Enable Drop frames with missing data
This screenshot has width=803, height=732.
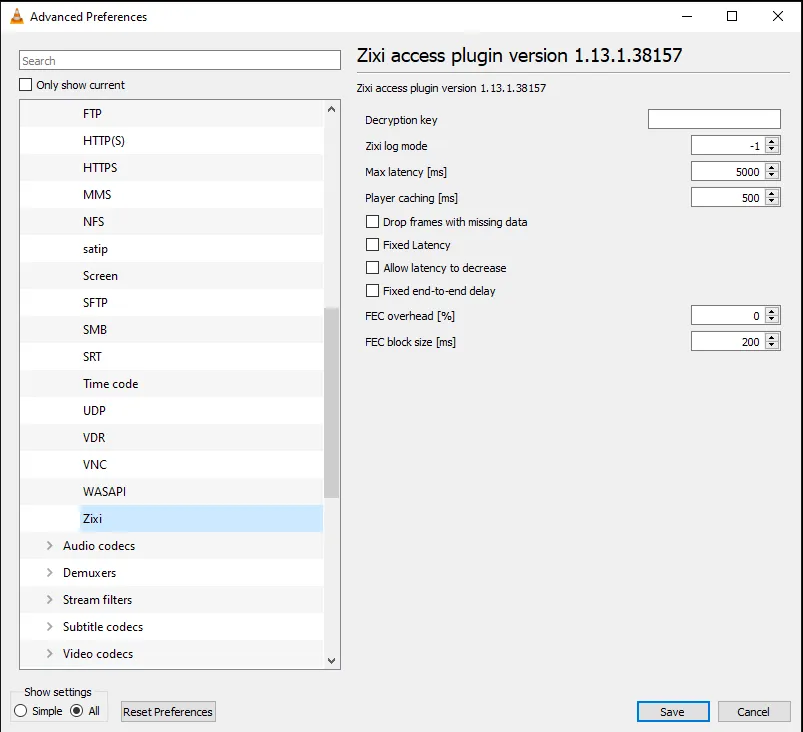pos(372,222)
